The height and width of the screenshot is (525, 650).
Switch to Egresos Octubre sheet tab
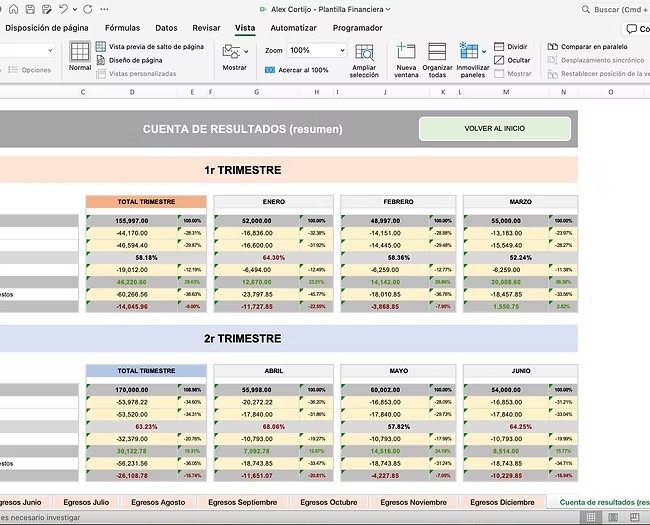pos(329,502)
